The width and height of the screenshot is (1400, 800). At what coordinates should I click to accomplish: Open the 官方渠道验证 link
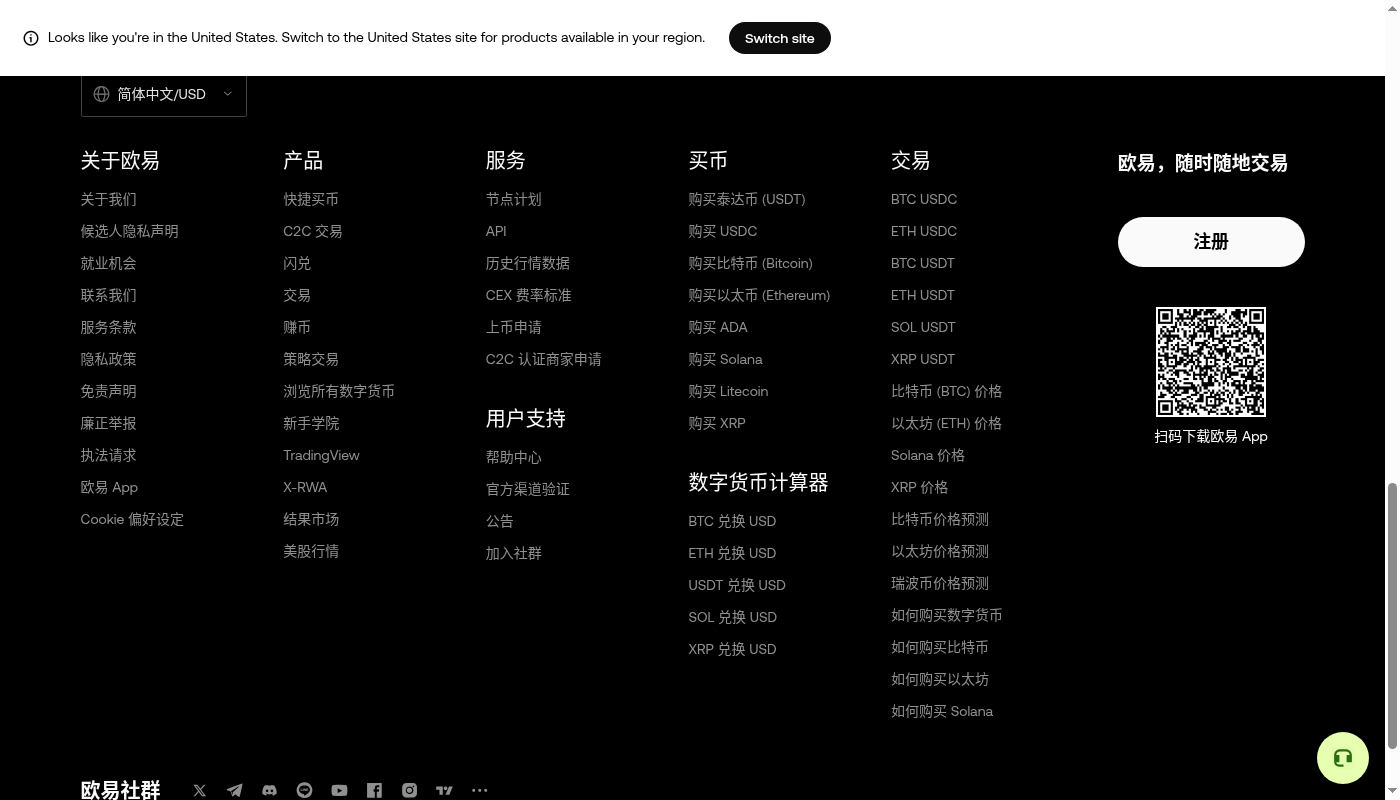[x=528, y=489]
